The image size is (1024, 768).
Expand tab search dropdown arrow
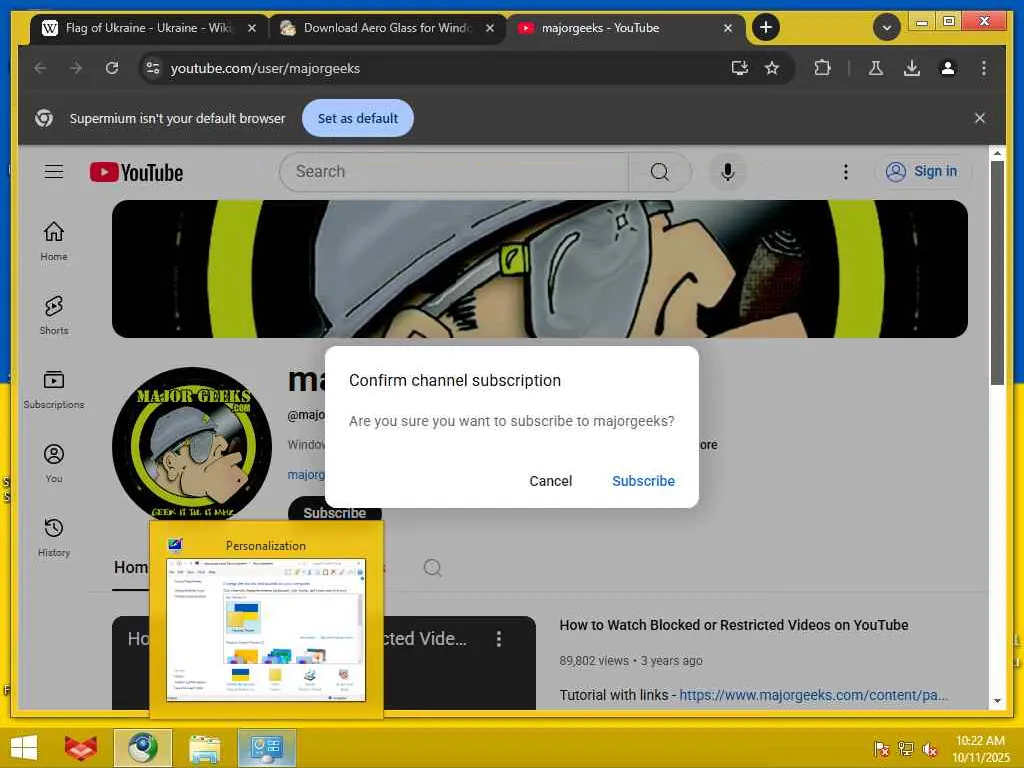pos(886,27)
